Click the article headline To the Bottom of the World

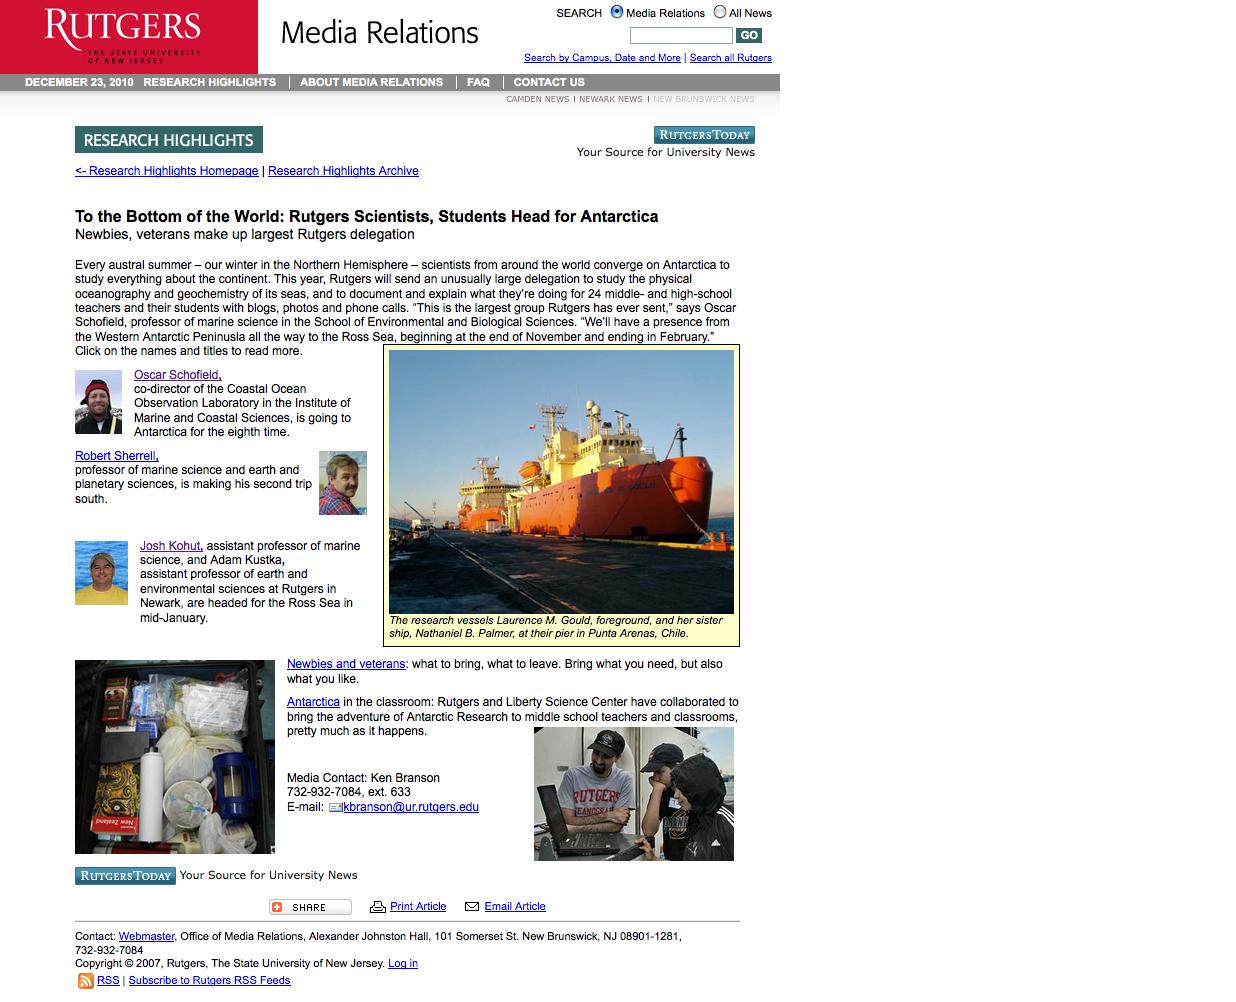366,216
